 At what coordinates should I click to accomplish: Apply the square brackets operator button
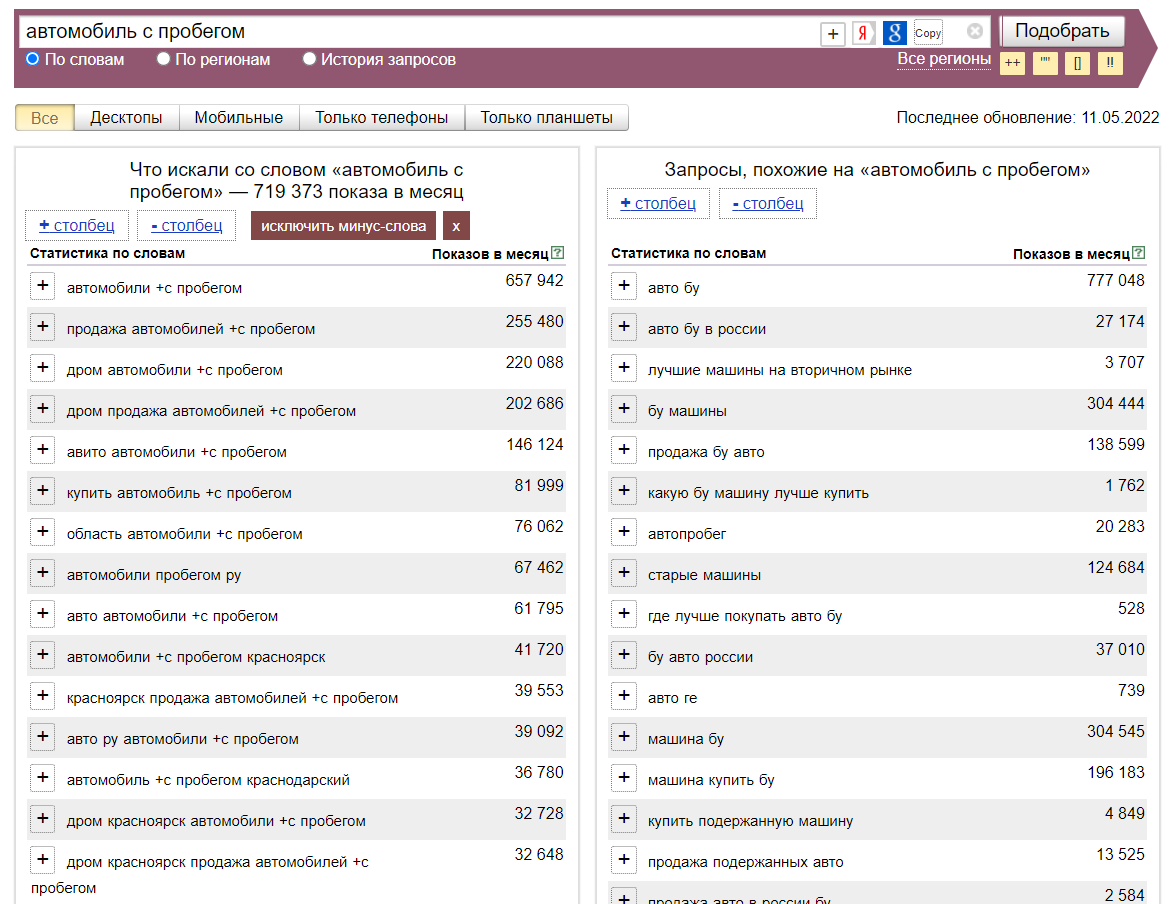click(x=1077, y=63)
